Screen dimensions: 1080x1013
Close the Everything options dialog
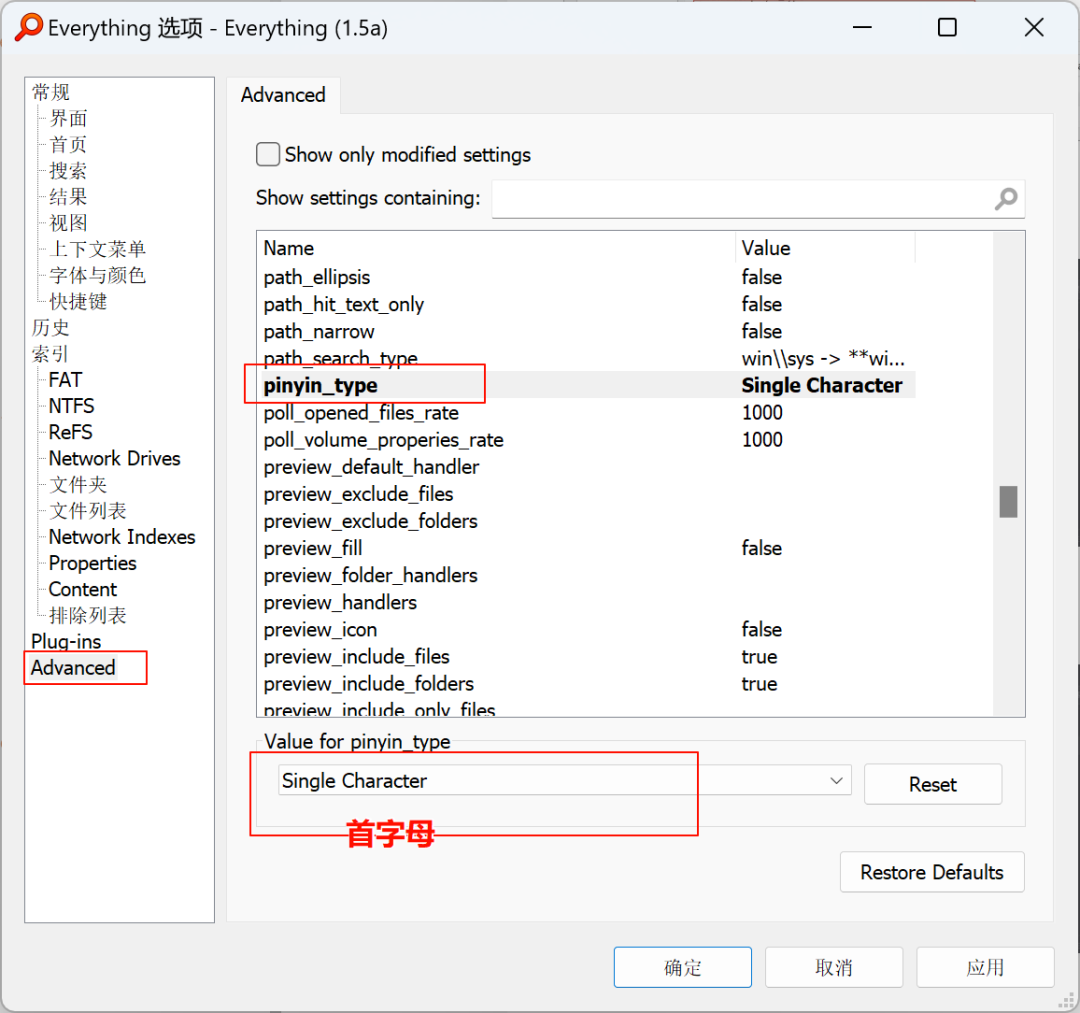[1034, 28]
